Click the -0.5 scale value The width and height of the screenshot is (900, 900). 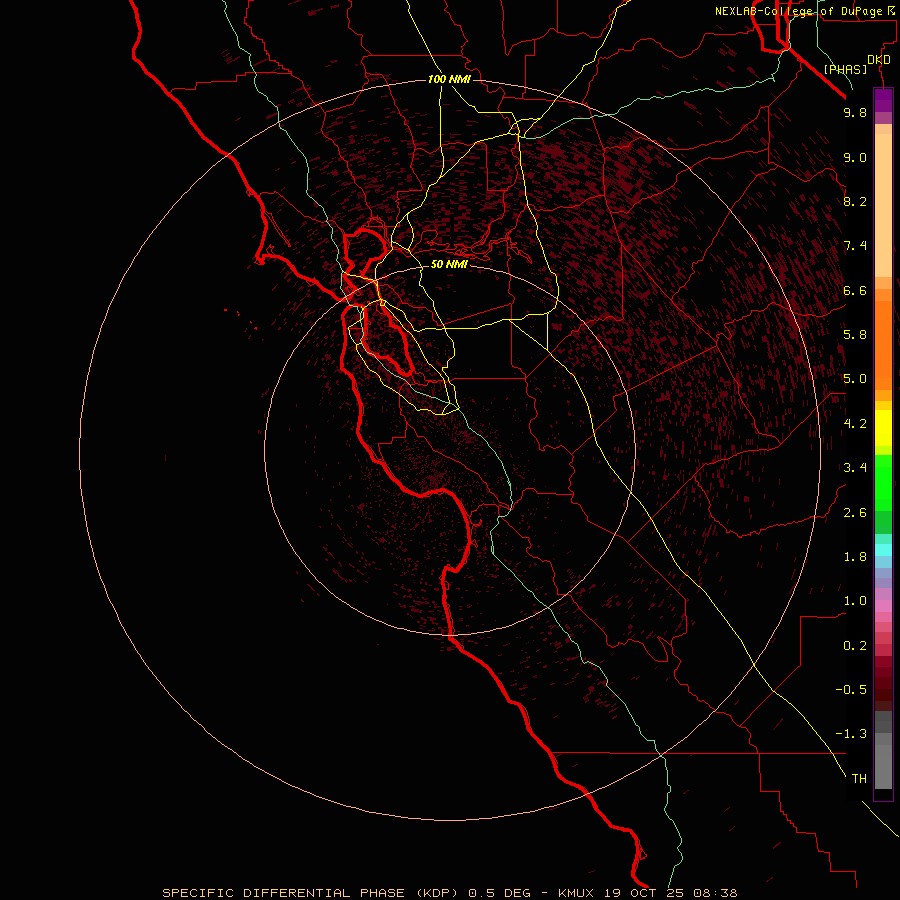851,690
